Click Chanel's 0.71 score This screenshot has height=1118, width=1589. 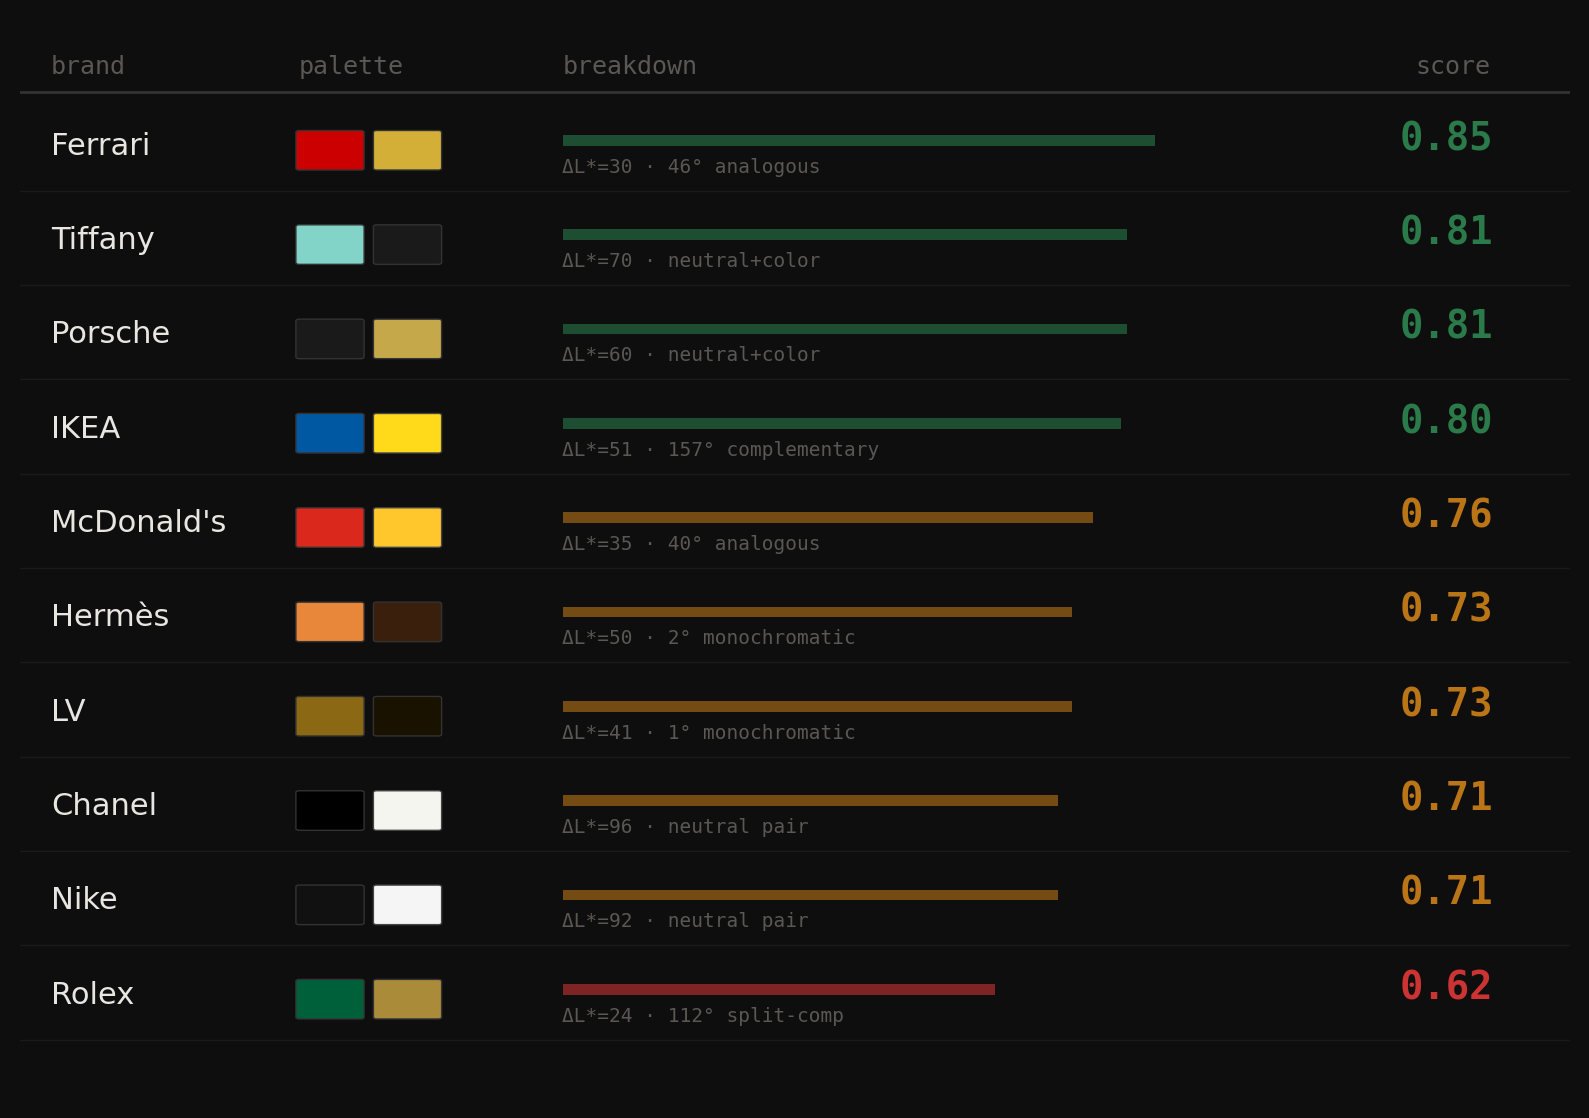click(x=1446, y=798)
